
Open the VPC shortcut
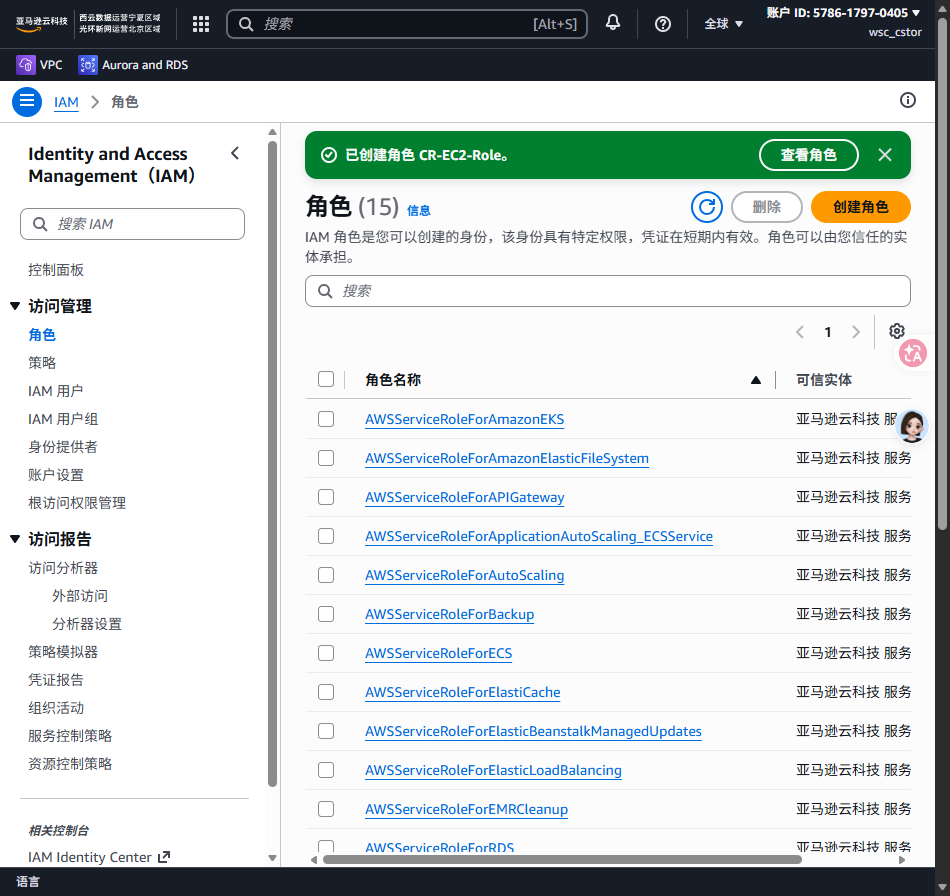point(39,65)
